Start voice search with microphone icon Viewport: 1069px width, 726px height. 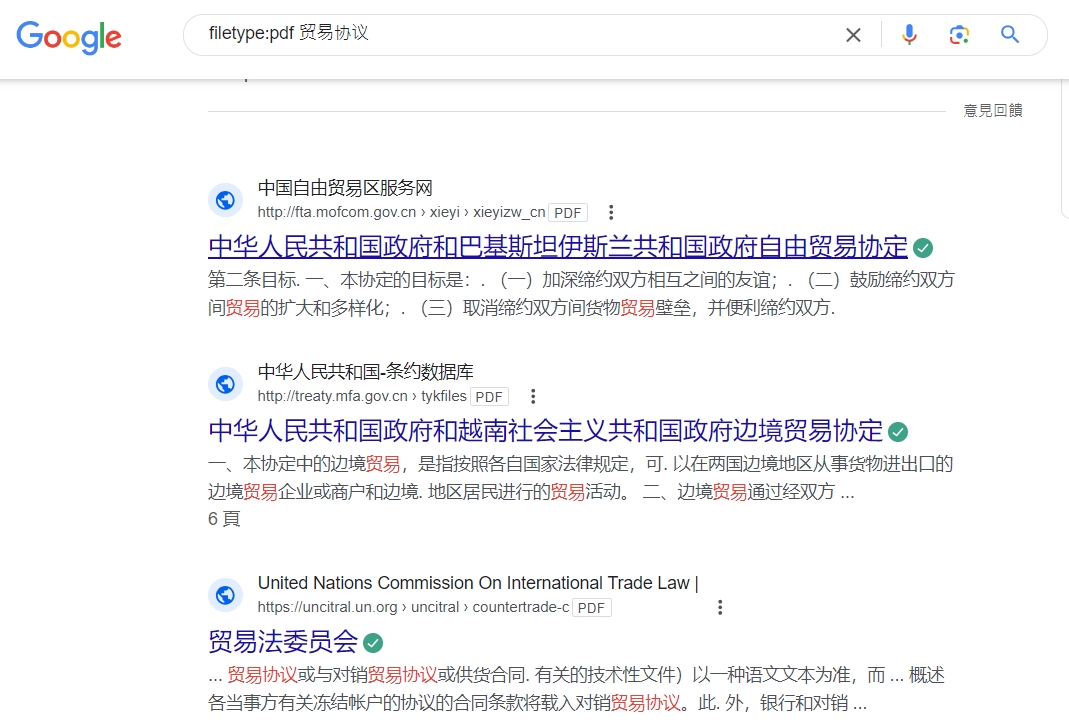(909, 34)
